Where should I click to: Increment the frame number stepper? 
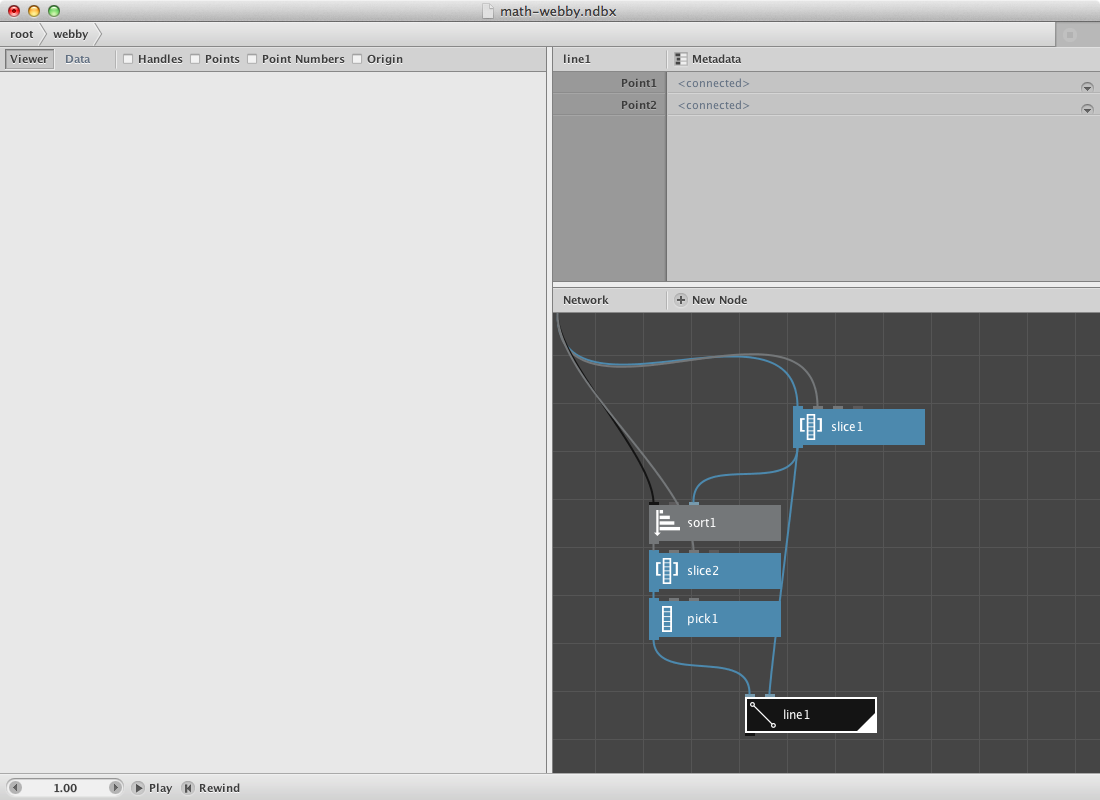click(115, 788)
